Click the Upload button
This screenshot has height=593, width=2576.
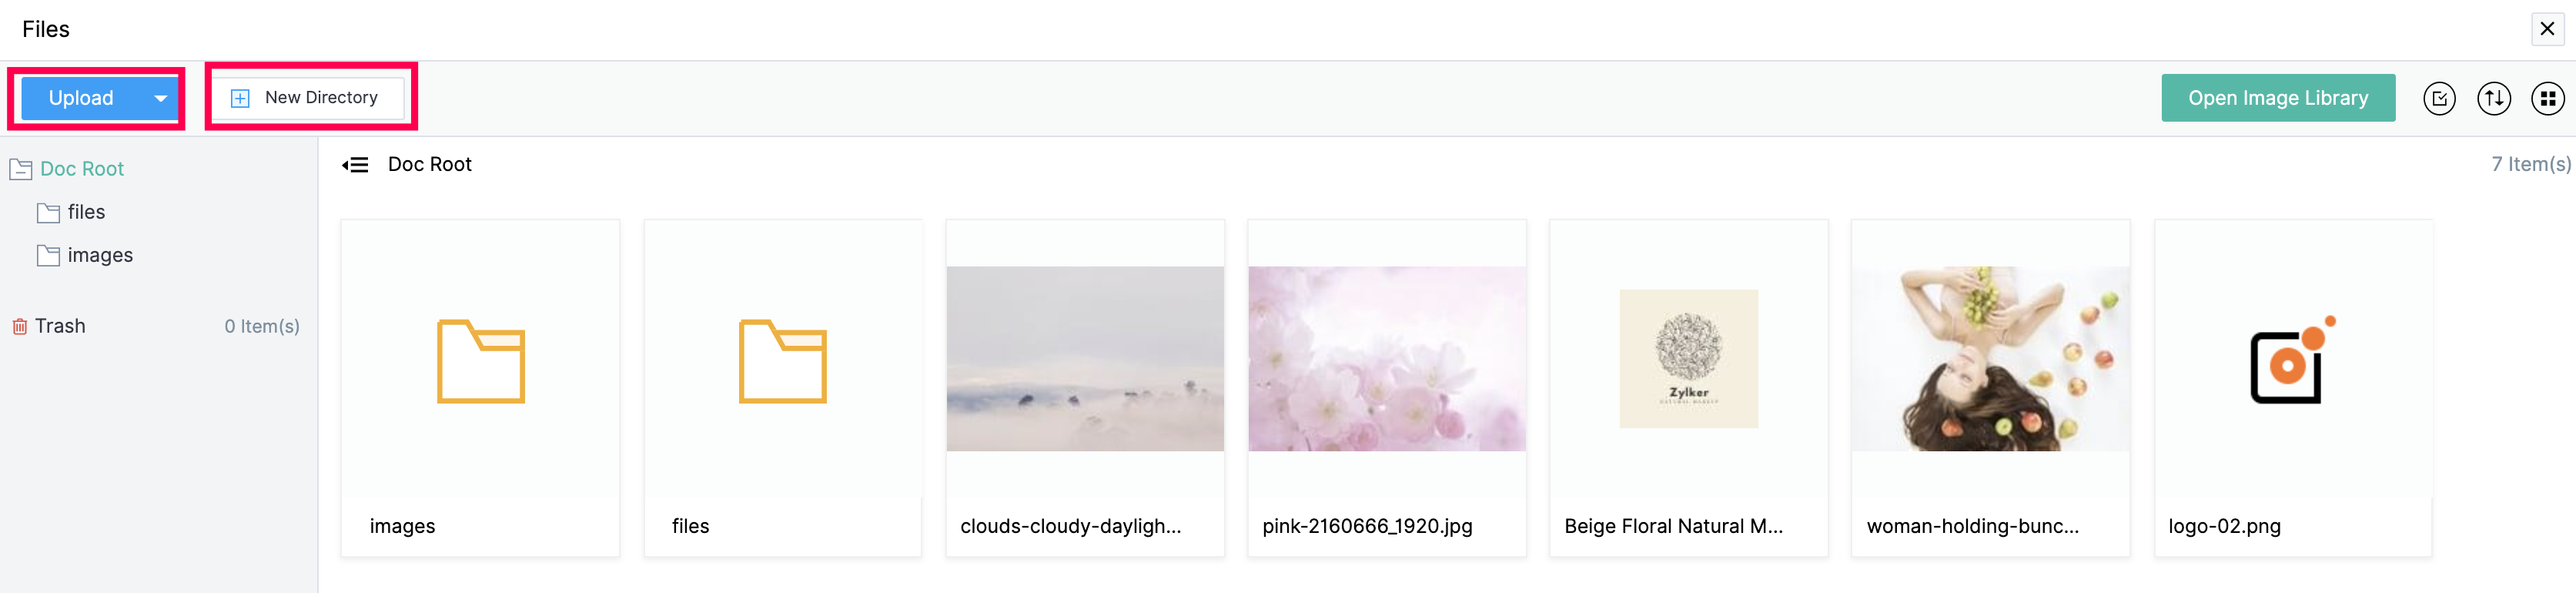81,98
